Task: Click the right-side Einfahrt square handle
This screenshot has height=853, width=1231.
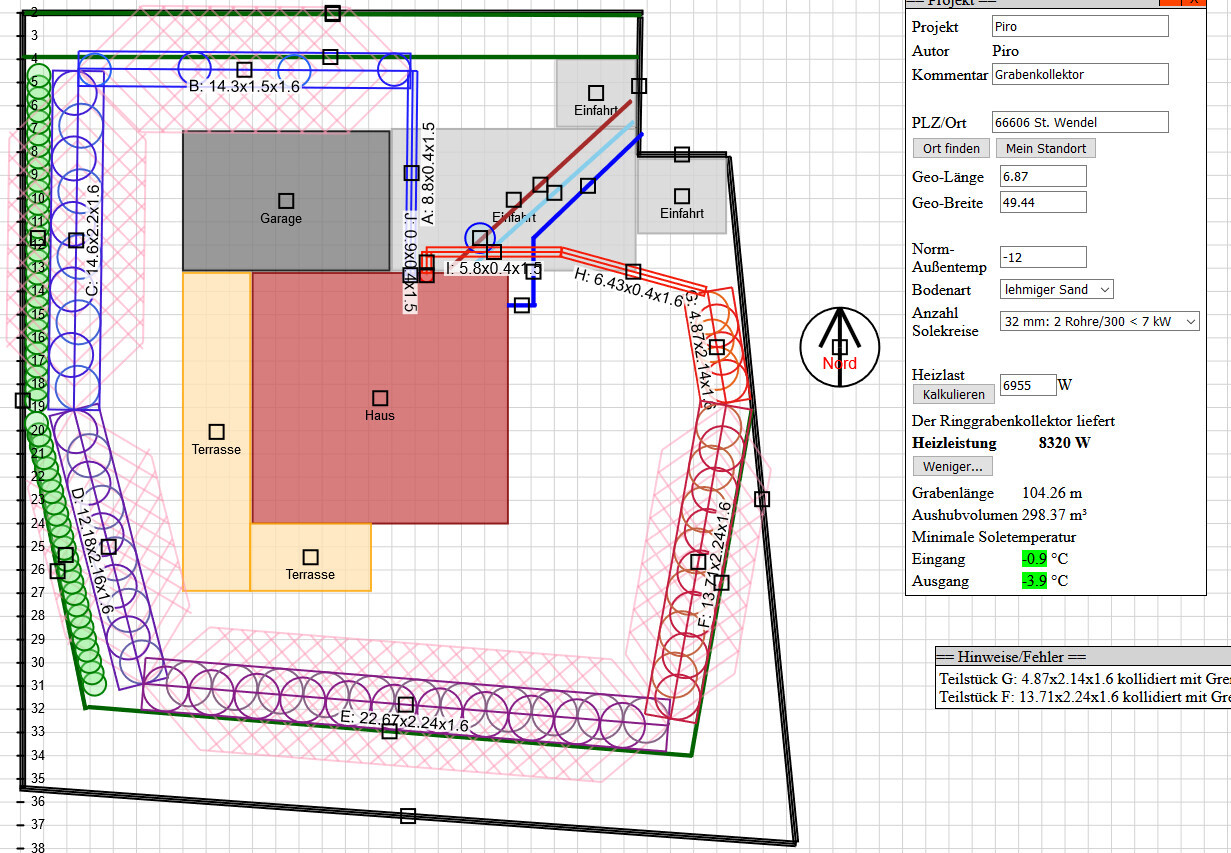Action: coord(682,196)
